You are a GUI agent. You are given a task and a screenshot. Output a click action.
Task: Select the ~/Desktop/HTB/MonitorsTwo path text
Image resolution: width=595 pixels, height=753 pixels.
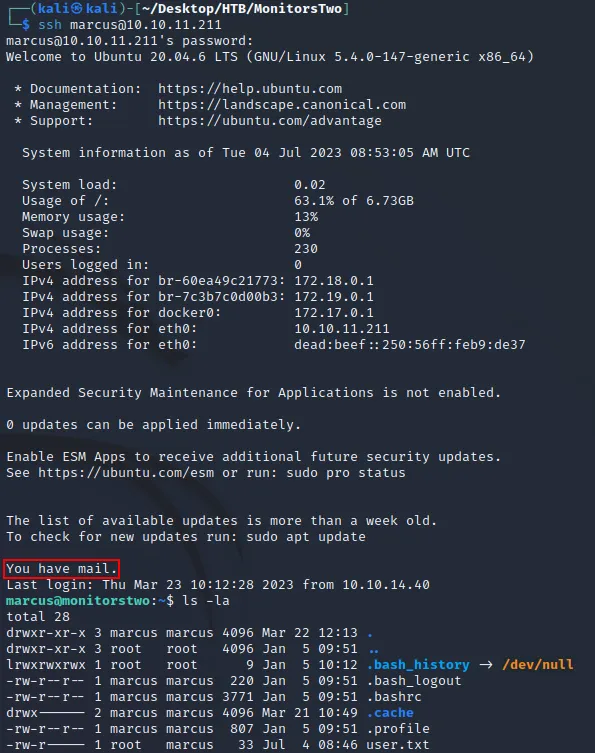pyautogui.click(x=242, y=9)
